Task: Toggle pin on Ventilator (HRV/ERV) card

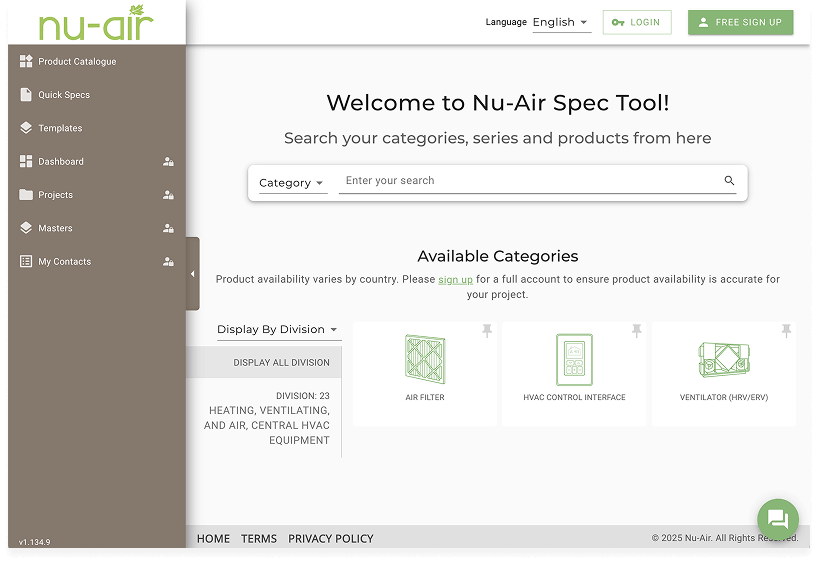Action: click(x=786, y=331)
